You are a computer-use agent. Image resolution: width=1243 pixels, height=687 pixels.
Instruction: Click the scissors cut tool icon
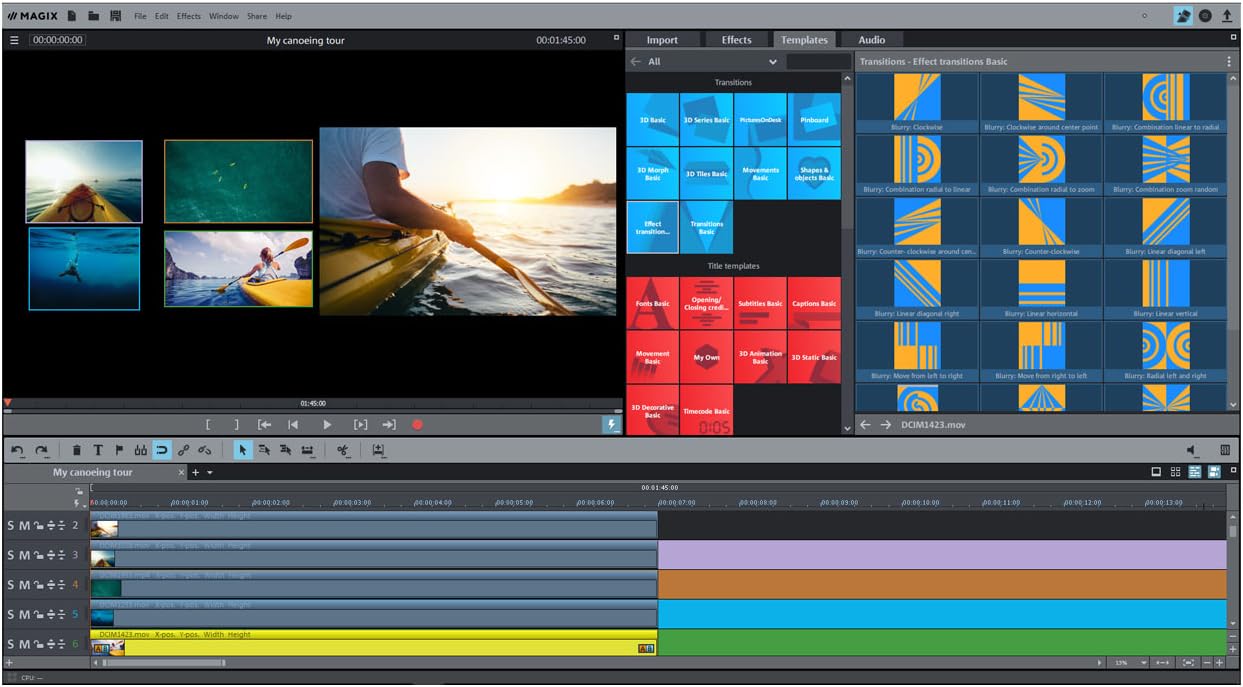point(343,451)
